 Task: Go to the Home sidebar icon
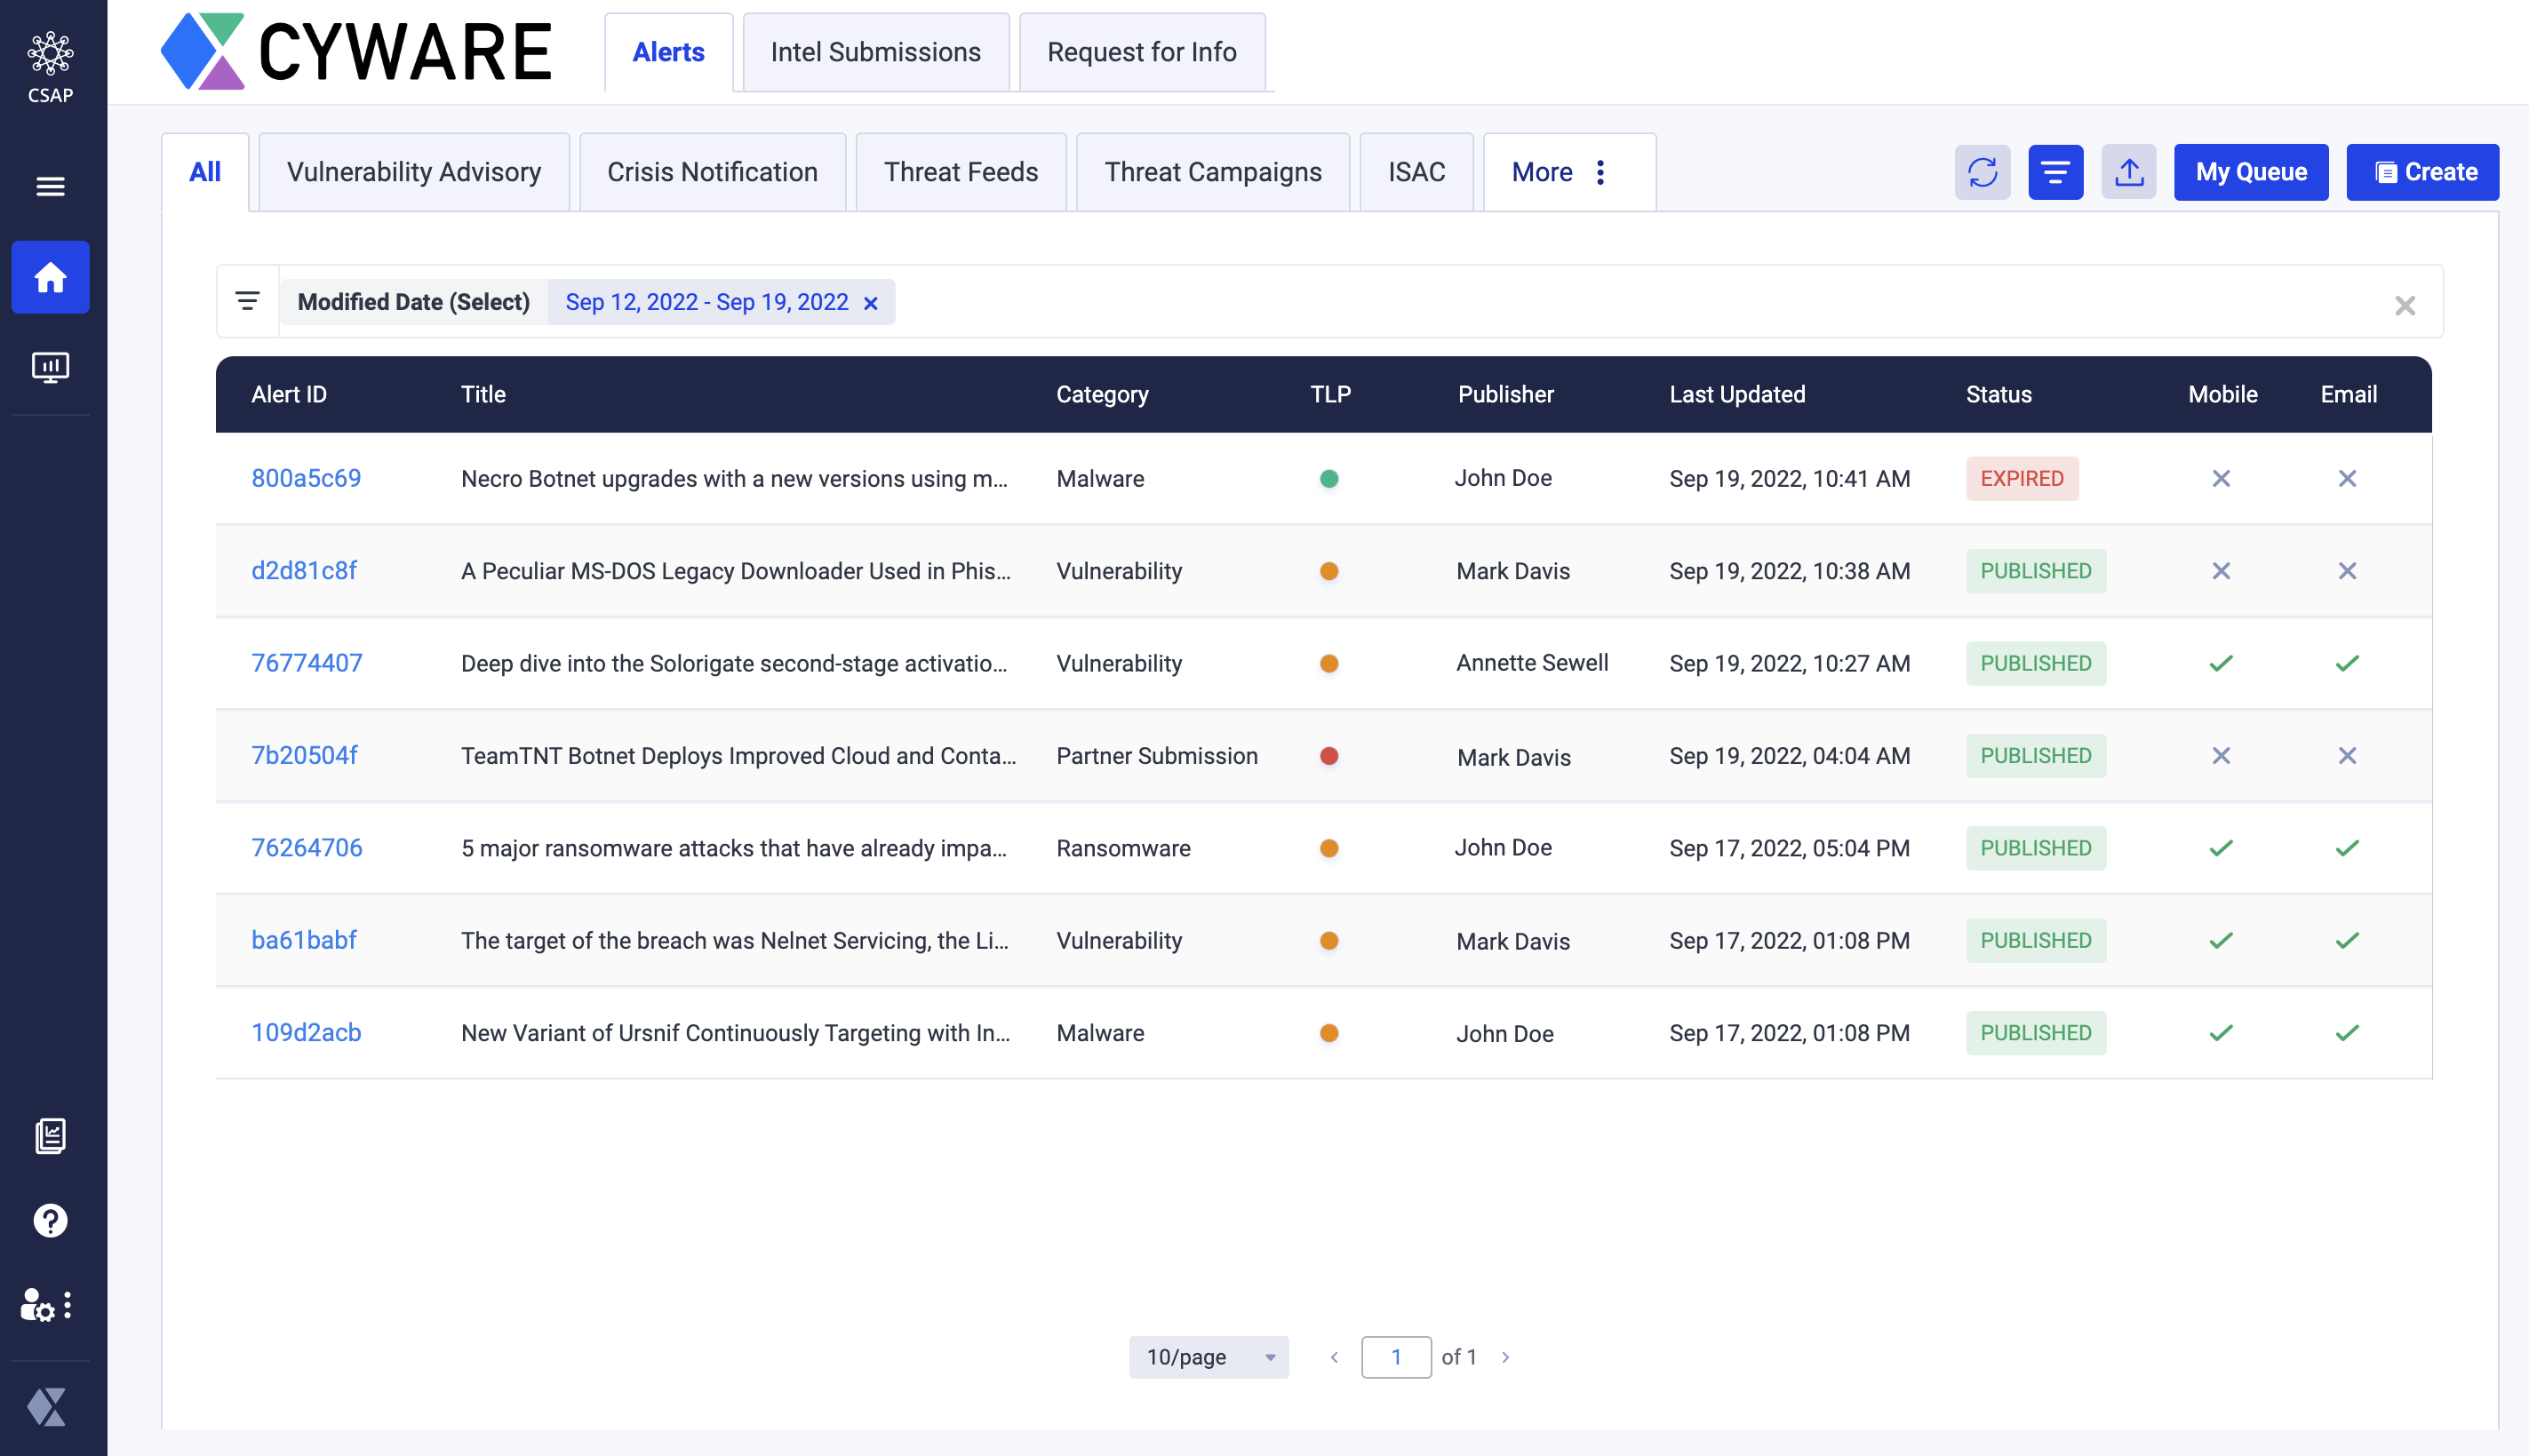[50, 277]
